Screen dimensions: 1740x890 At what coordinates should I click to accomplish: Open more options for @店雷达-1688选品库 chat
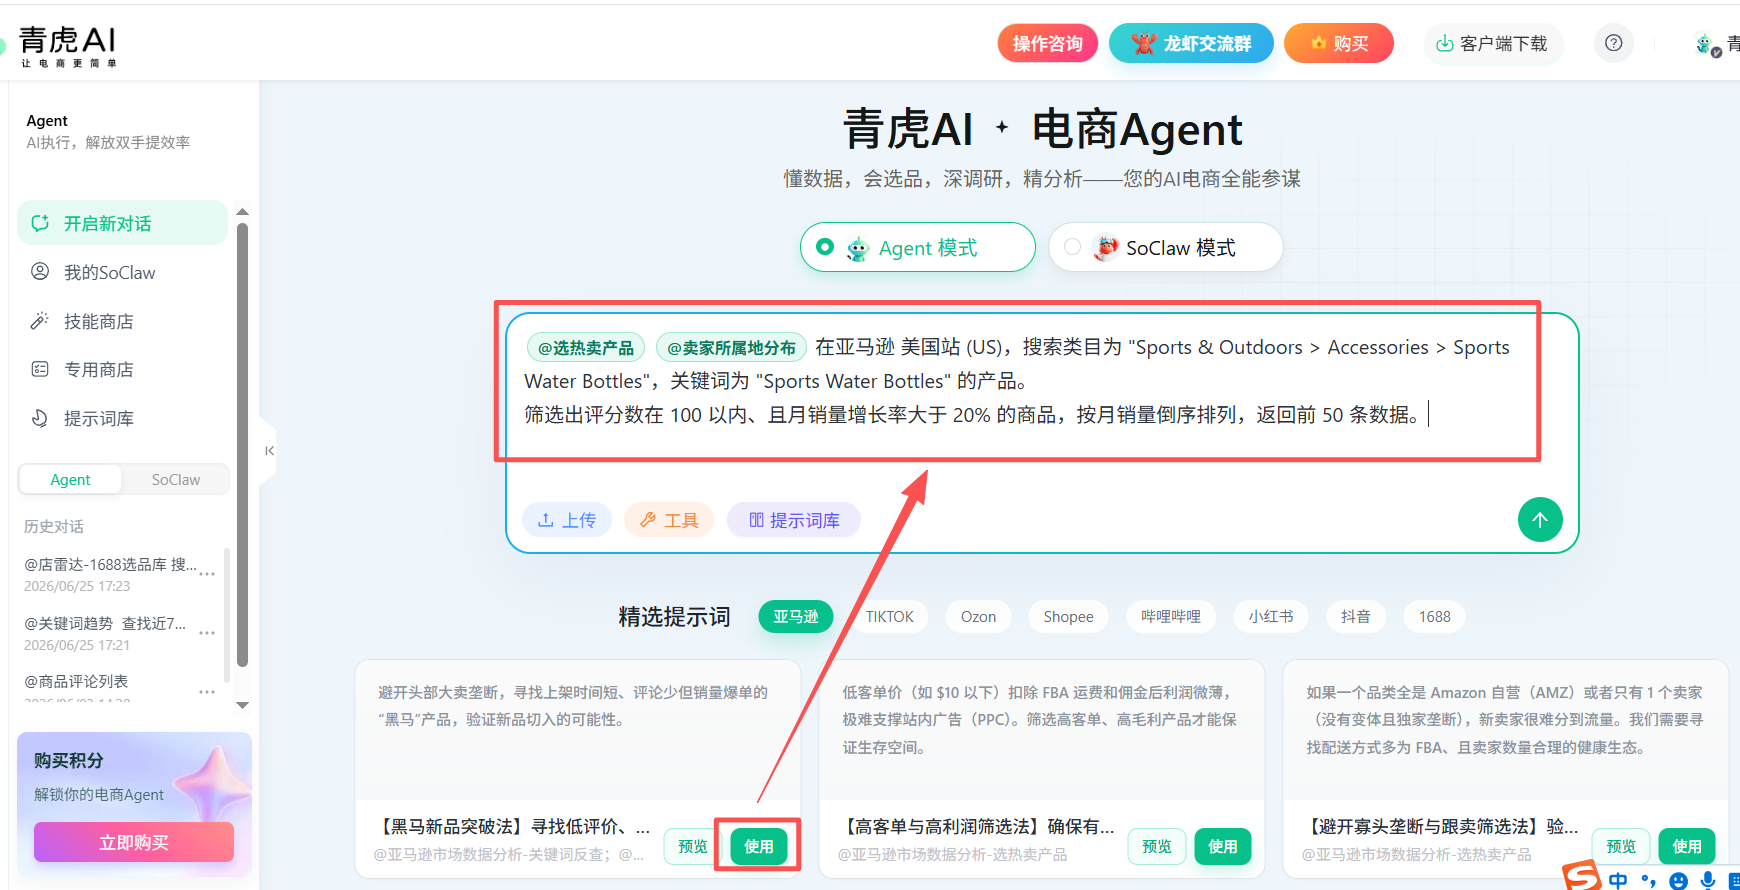click(207, 574)
